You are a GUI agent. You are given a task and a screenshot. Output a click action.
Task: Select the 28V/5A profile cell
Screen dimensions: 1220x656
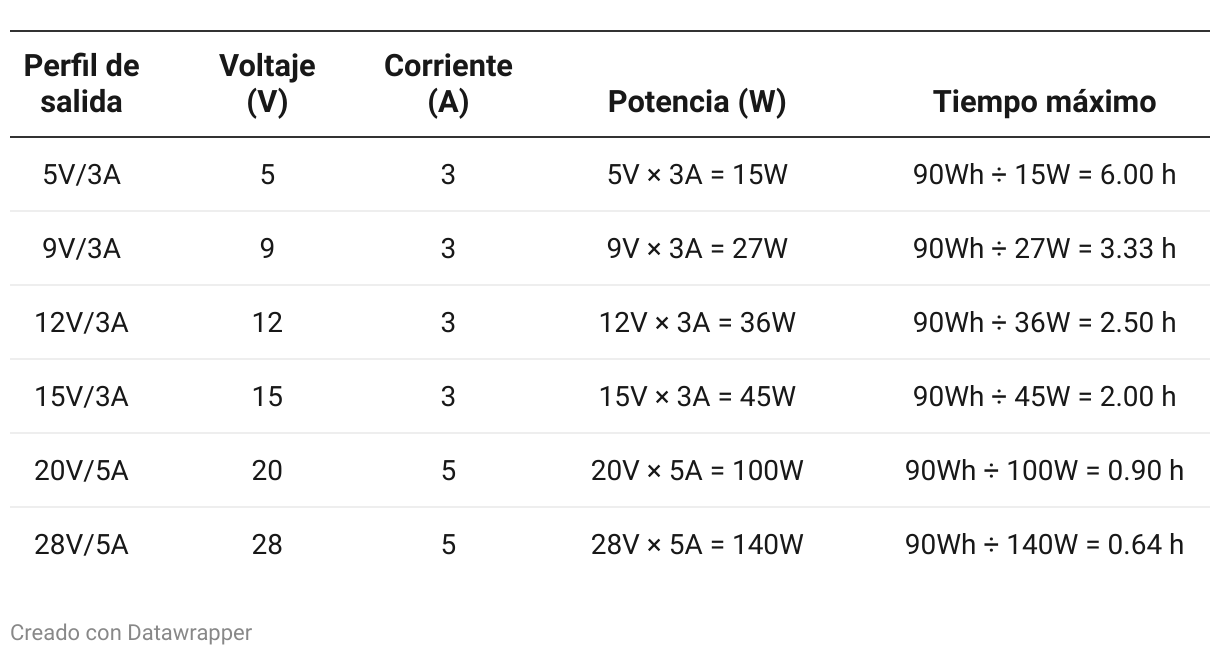pos(81,545)
